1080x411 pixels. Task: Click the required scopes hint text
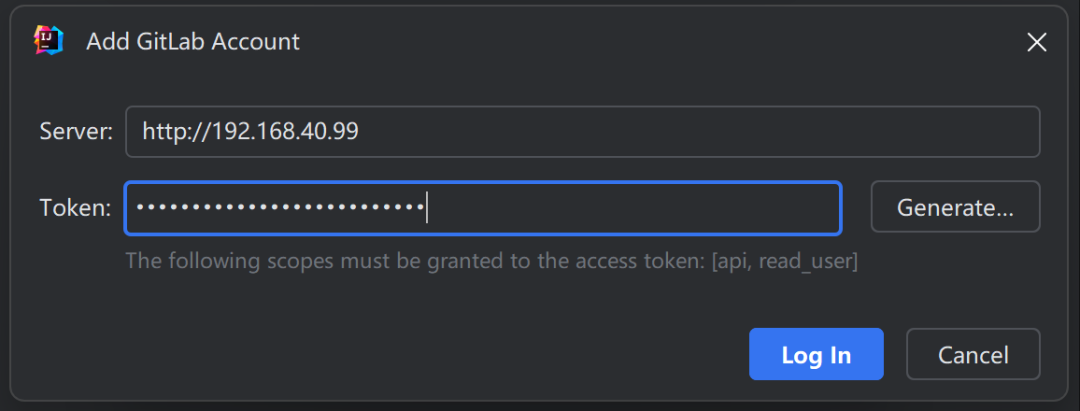click(x=400, y=262)
